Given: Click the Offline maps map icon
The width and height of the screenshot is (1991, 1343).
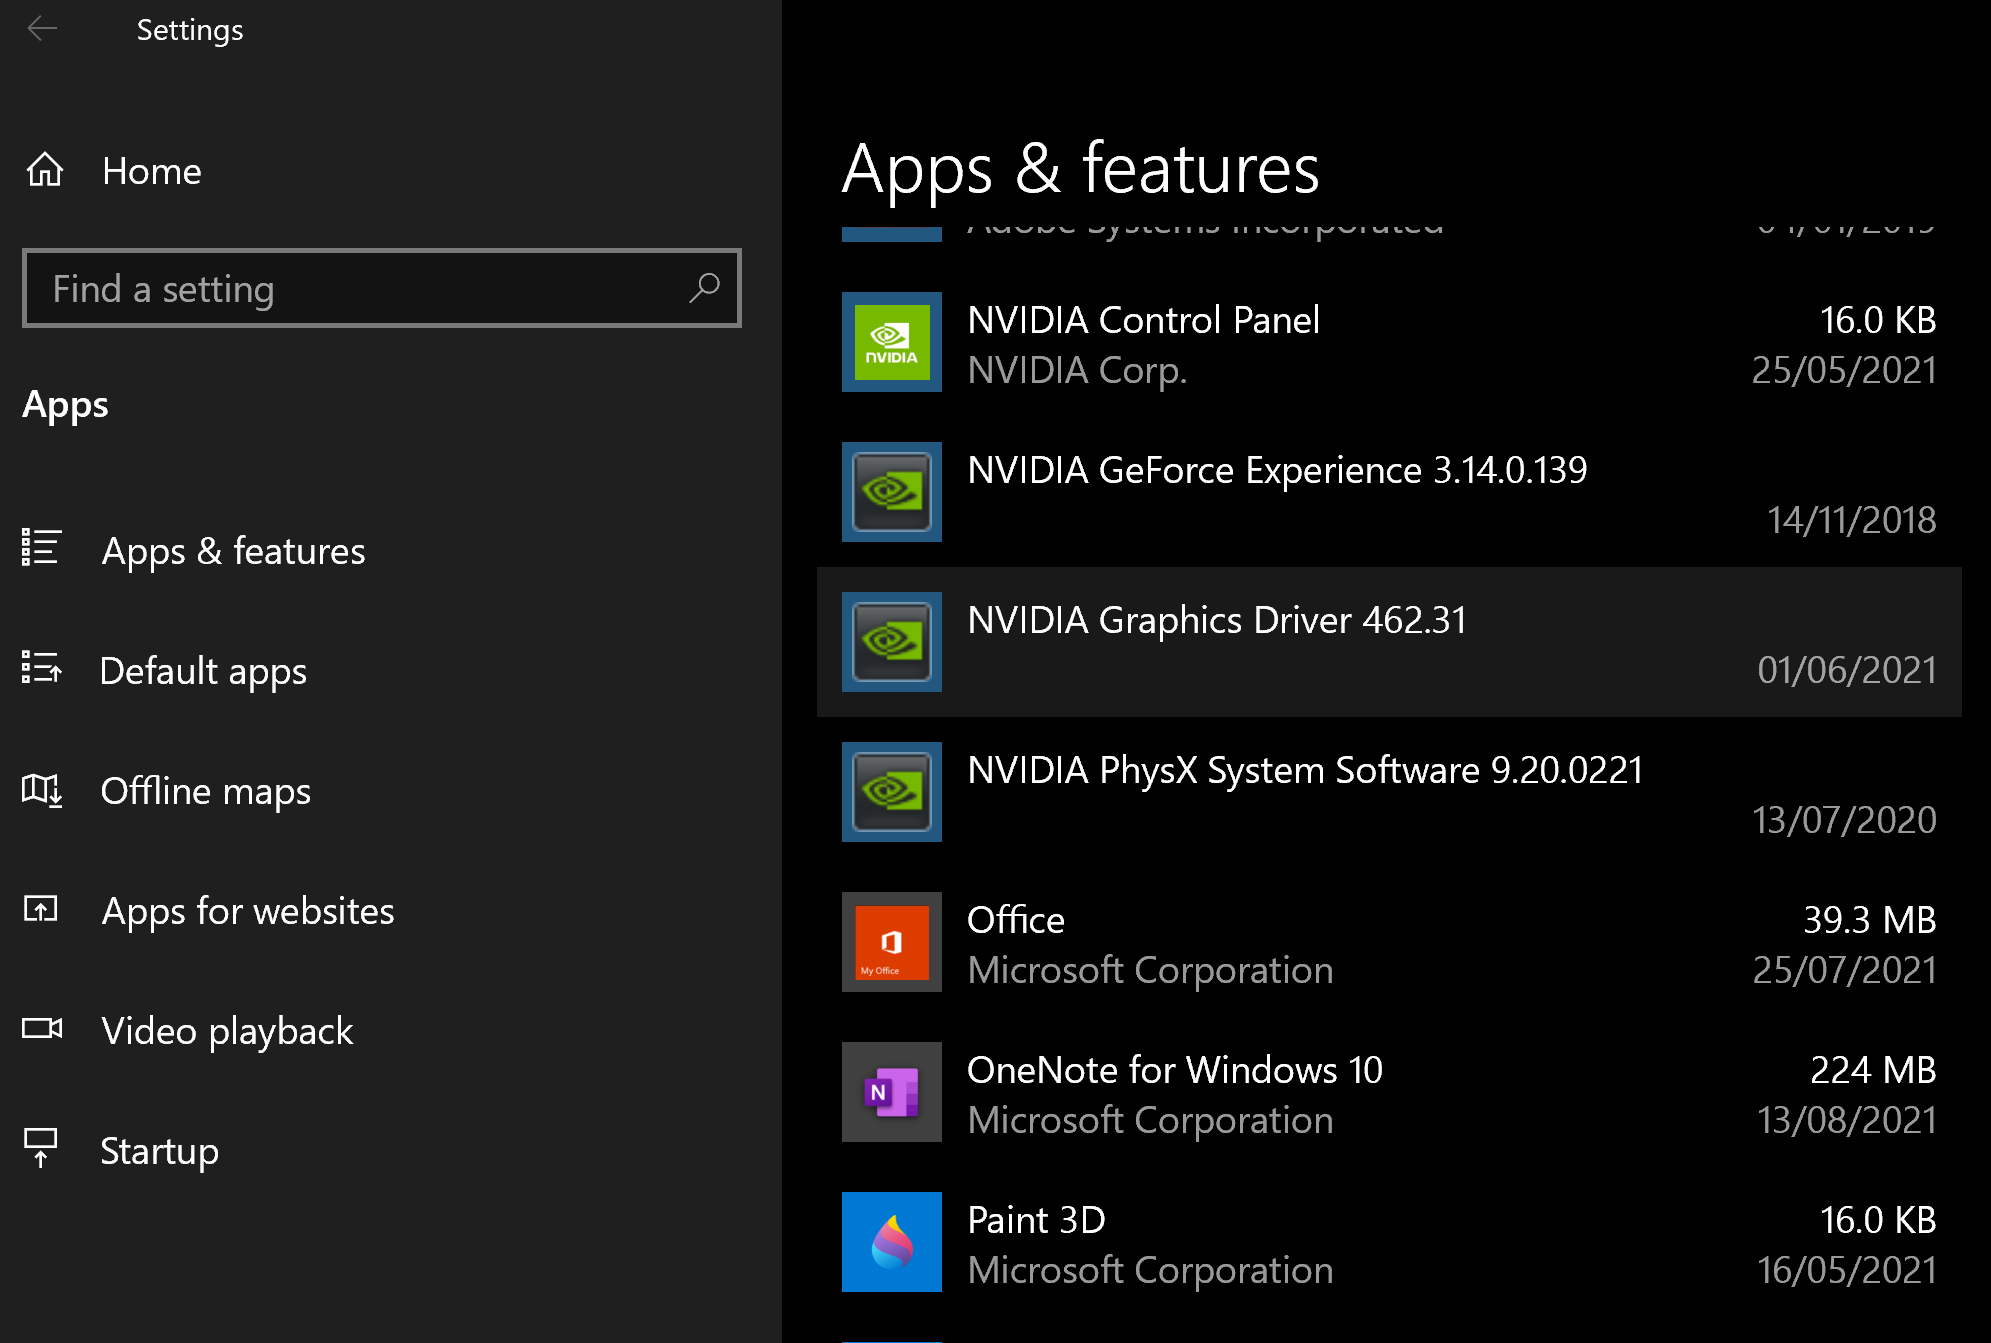Looking at the screenshot, I should pyautogui.click(x=42, y=790).
